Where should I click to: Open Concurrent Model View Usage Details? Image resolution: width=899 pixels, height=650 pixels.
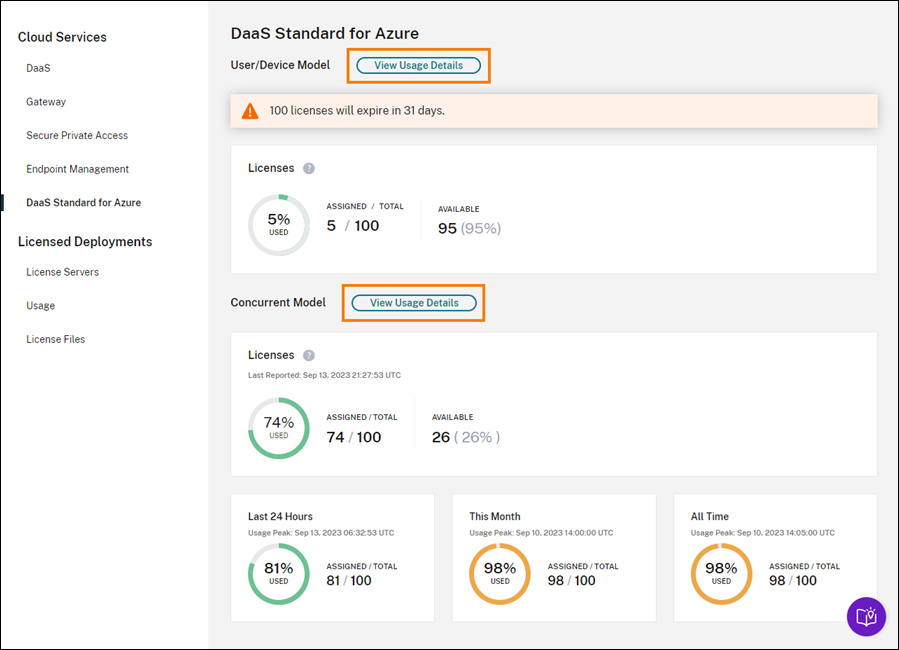(414, 303)
